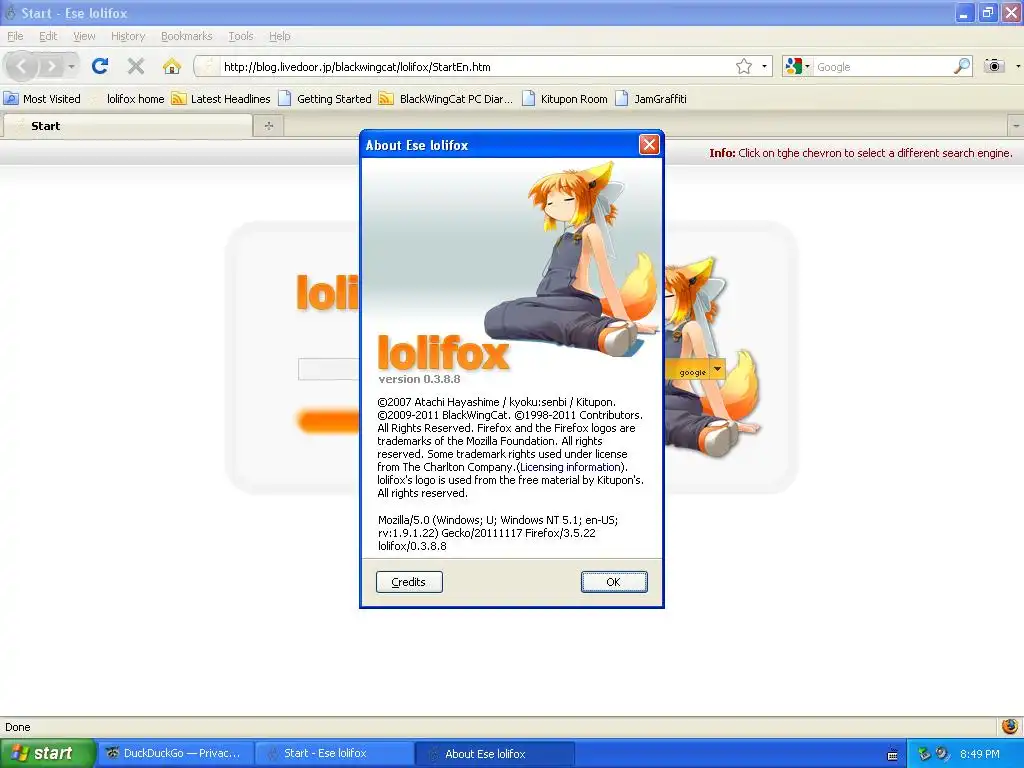Viewport: 1024px width, 768px height.
Task: Open the View menu
Action: coord(84,36)
